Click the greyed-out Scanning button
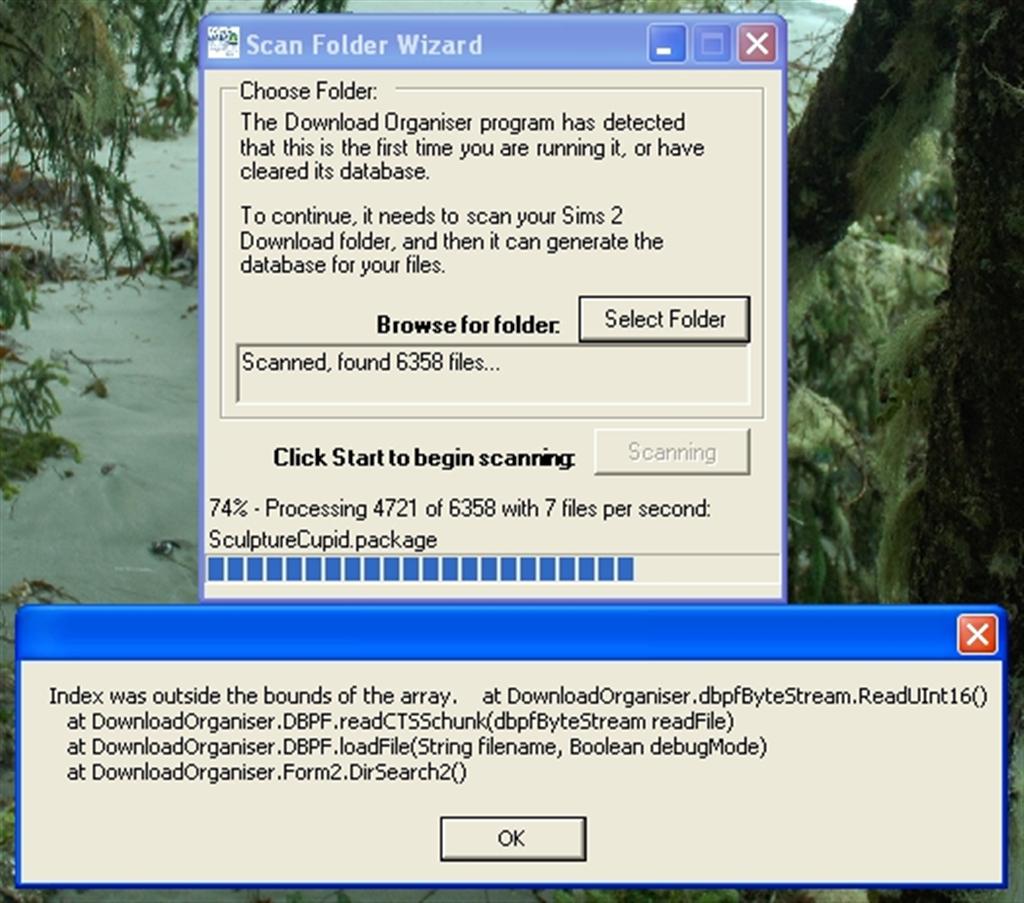 click(x=671, y=451)
